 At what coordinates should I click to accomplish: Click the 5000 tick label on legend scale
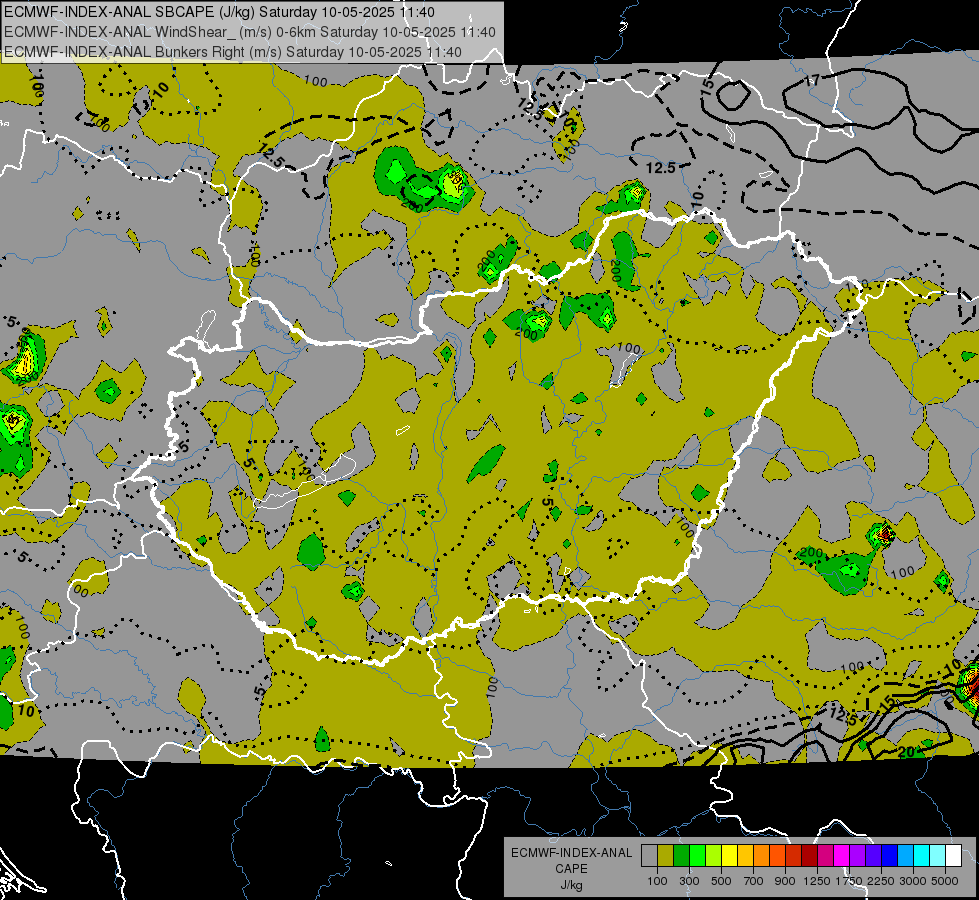point(945,881)
